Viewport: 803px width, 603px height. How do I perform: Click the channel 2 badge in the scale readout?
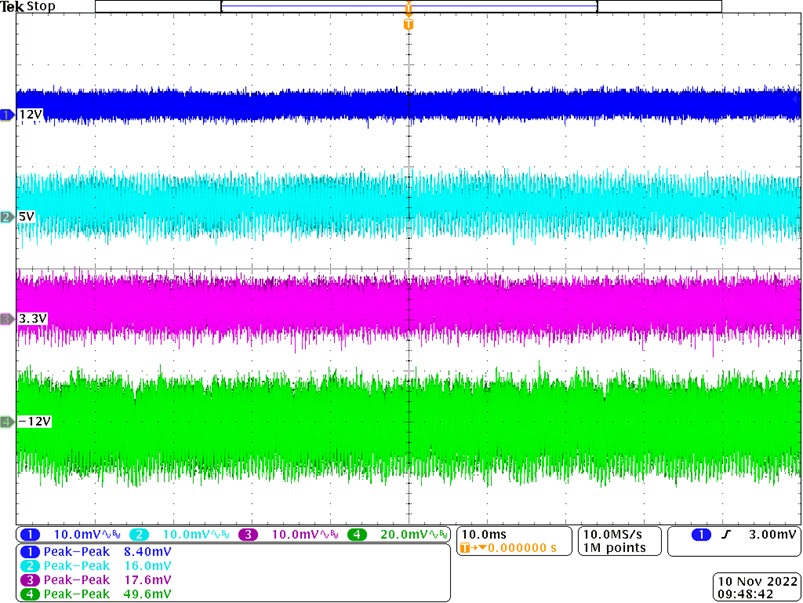point(139,535)
